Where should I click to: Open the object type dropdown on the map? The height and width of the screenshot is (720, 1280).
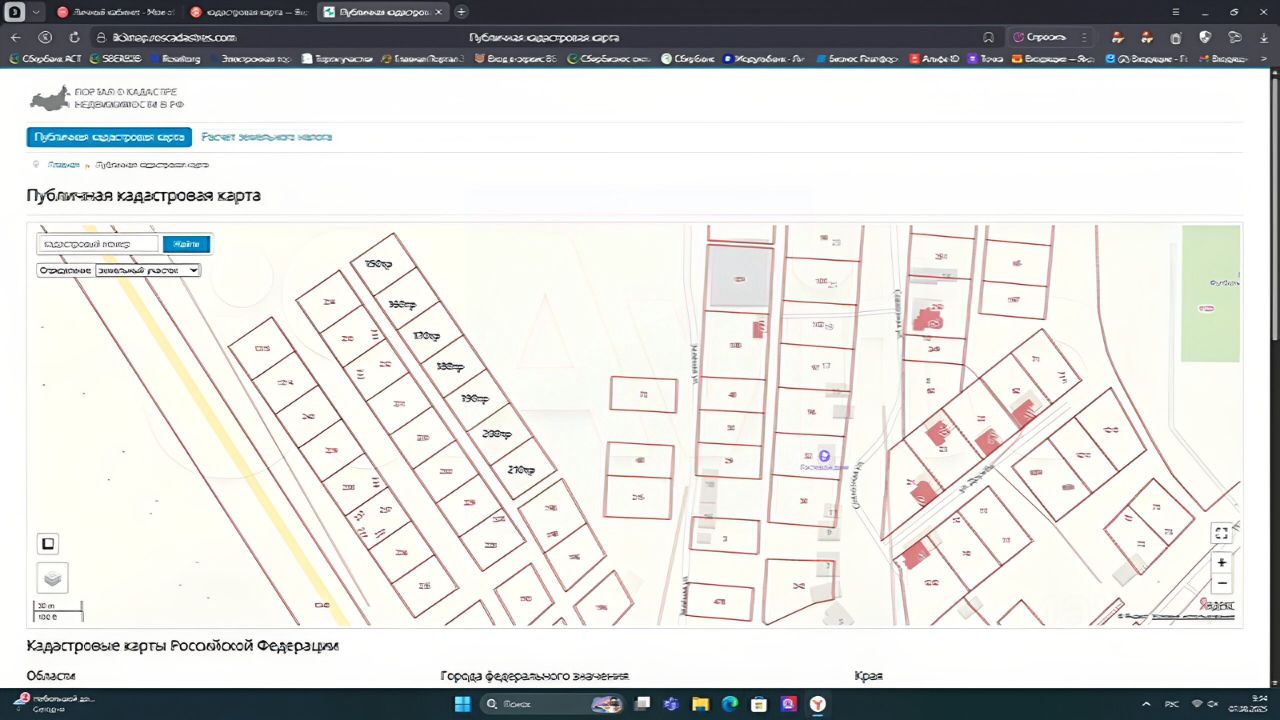click(x=147, y=270)
